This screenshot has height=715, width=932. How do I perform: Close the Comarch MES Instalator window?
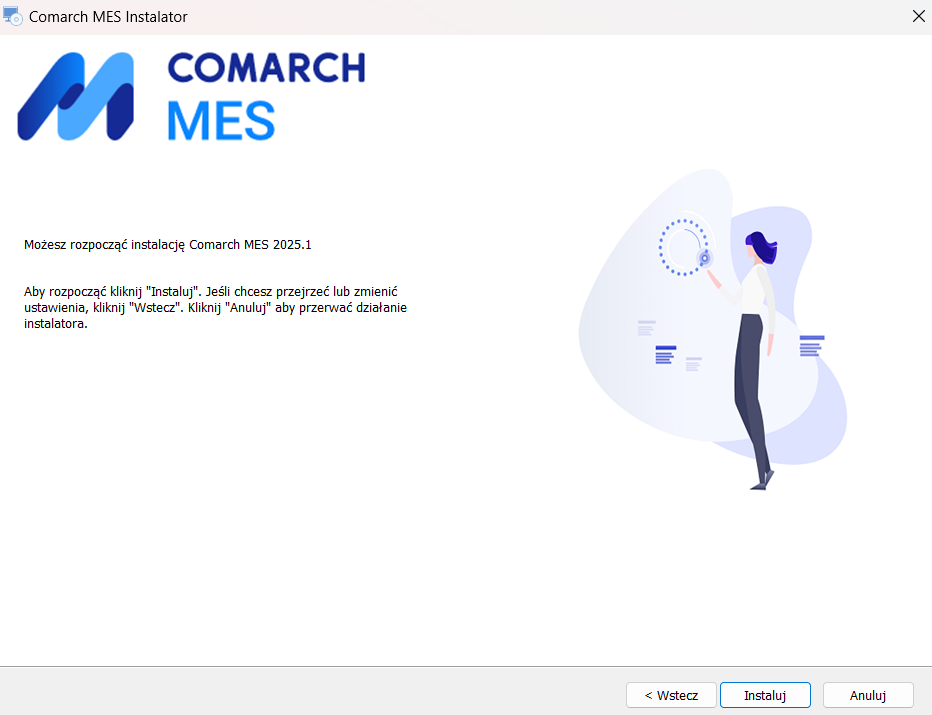(x=918, y=17)
